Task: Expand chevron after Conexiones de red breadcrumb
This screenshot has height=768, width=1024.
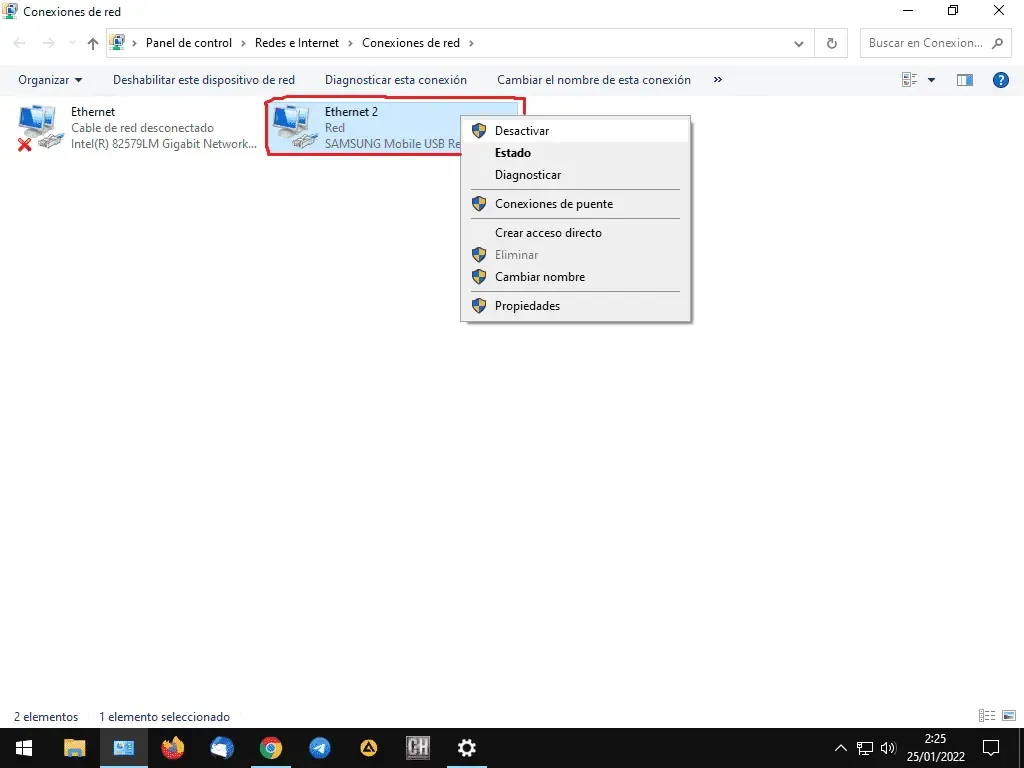Action: pyautogui.click(x=471, y=43)
